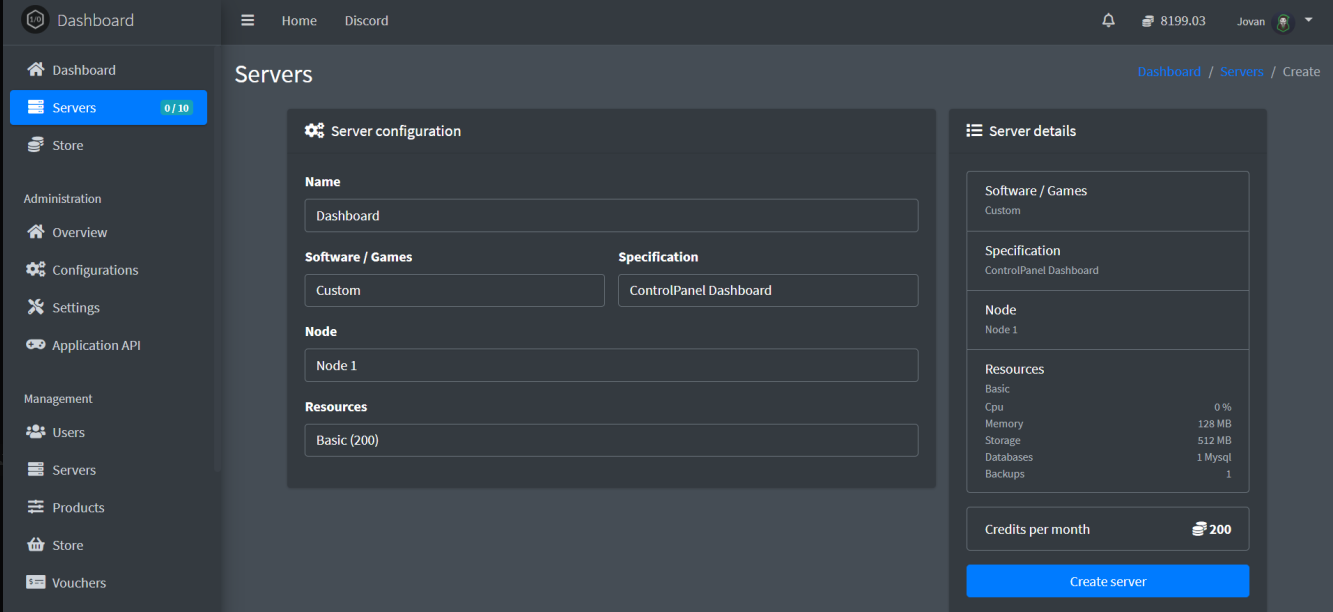1333x612 pixels.
Task: Open the Settings wrench in the sidebar
Action: coord(35,307)
